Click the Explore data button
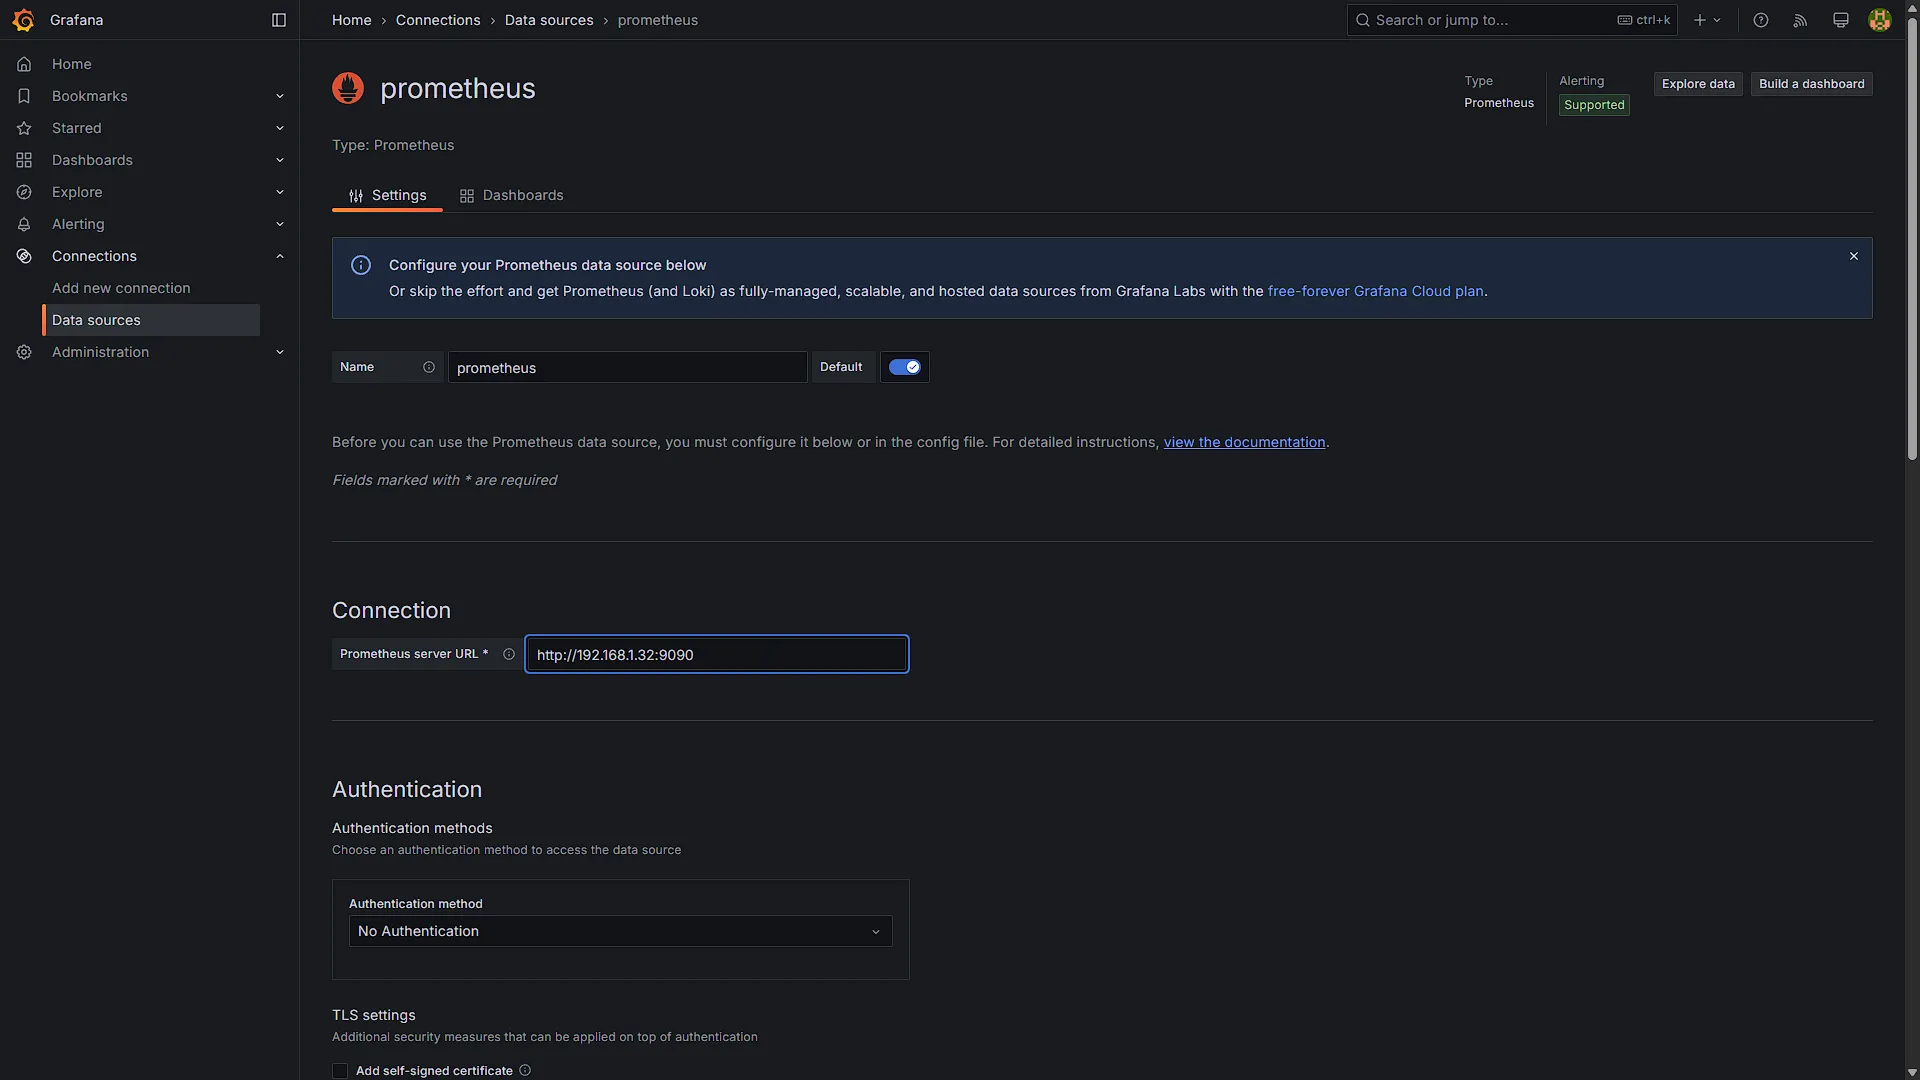The image size is (1920, 1080). 1698,84
